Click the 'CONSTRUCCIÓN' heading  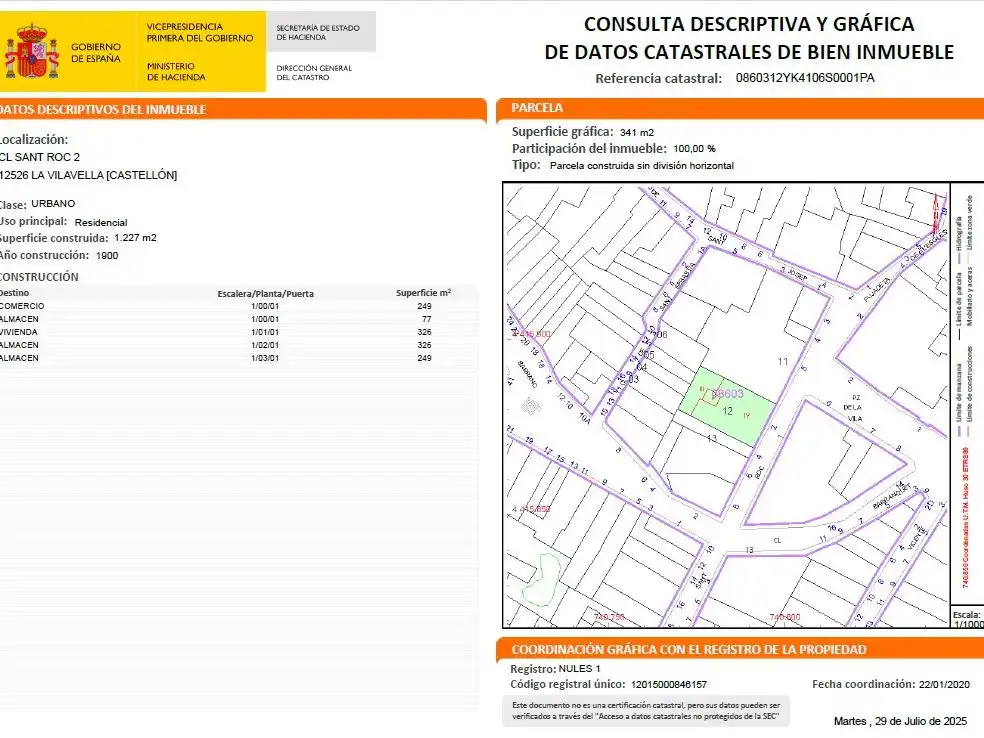pos(39,277)
